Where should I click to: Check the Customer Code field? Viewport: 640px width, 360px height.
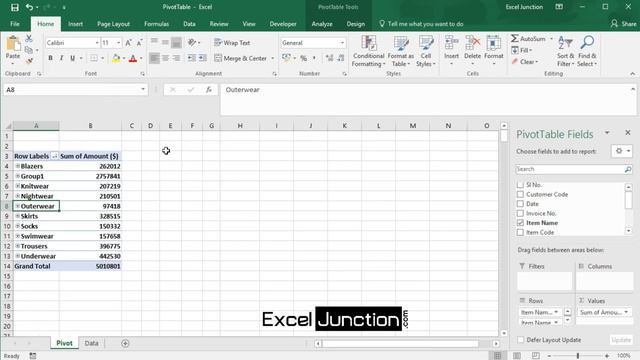pyautogui.click(x=520, y=194)
